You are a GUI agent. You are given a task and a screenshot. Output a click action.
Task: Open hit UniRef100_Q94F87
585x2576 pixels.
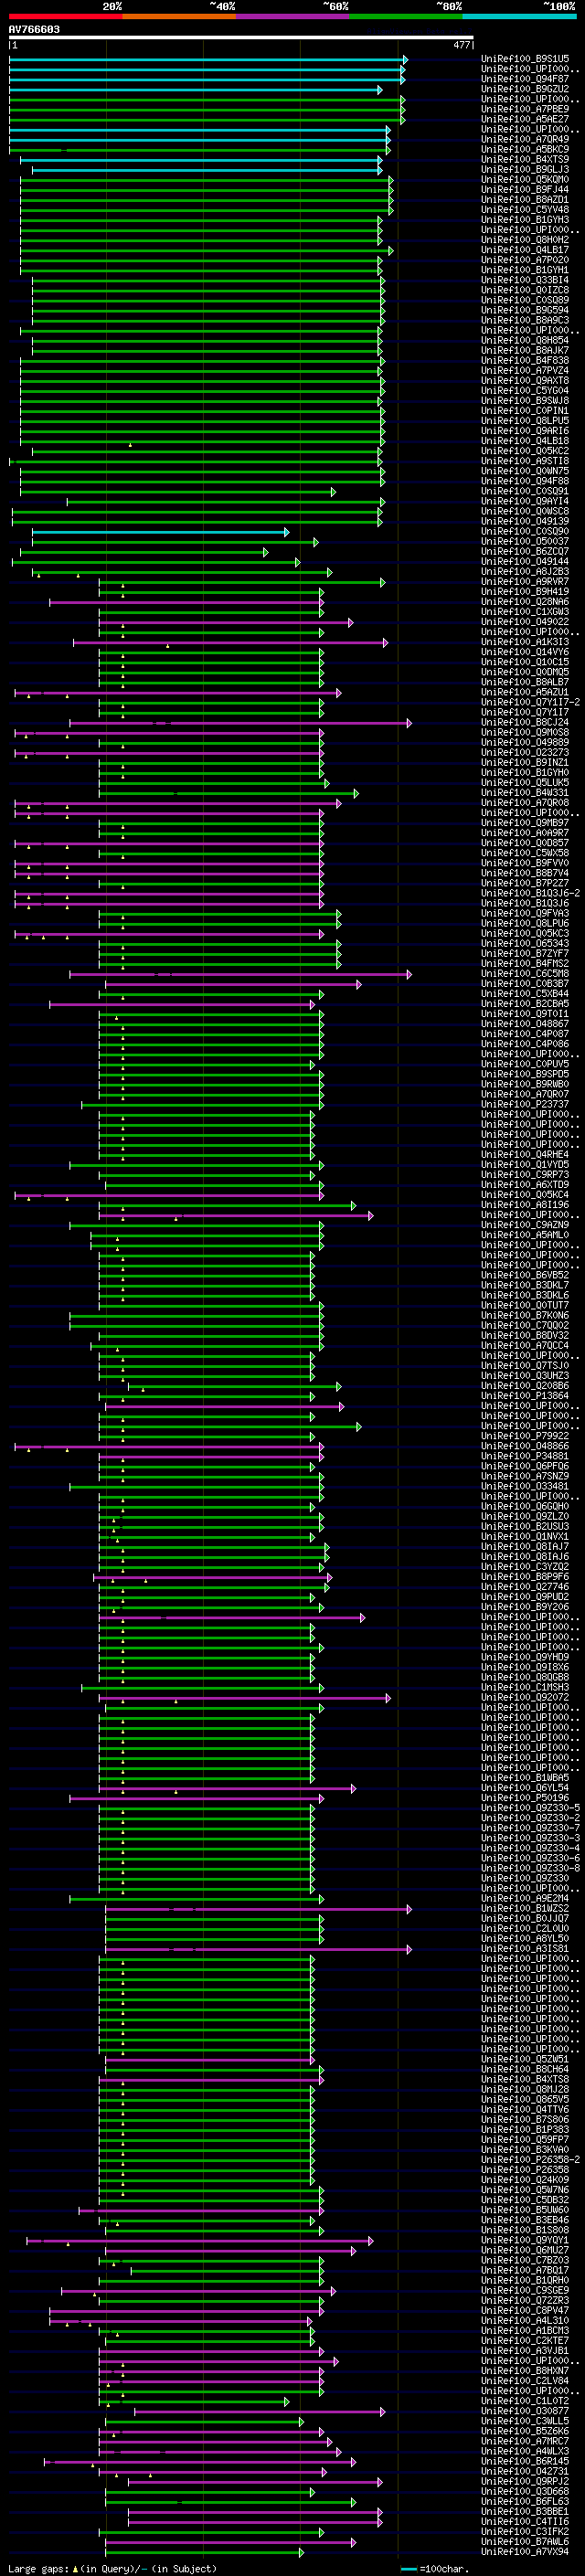pyautogui.click(x=524, y=79)
